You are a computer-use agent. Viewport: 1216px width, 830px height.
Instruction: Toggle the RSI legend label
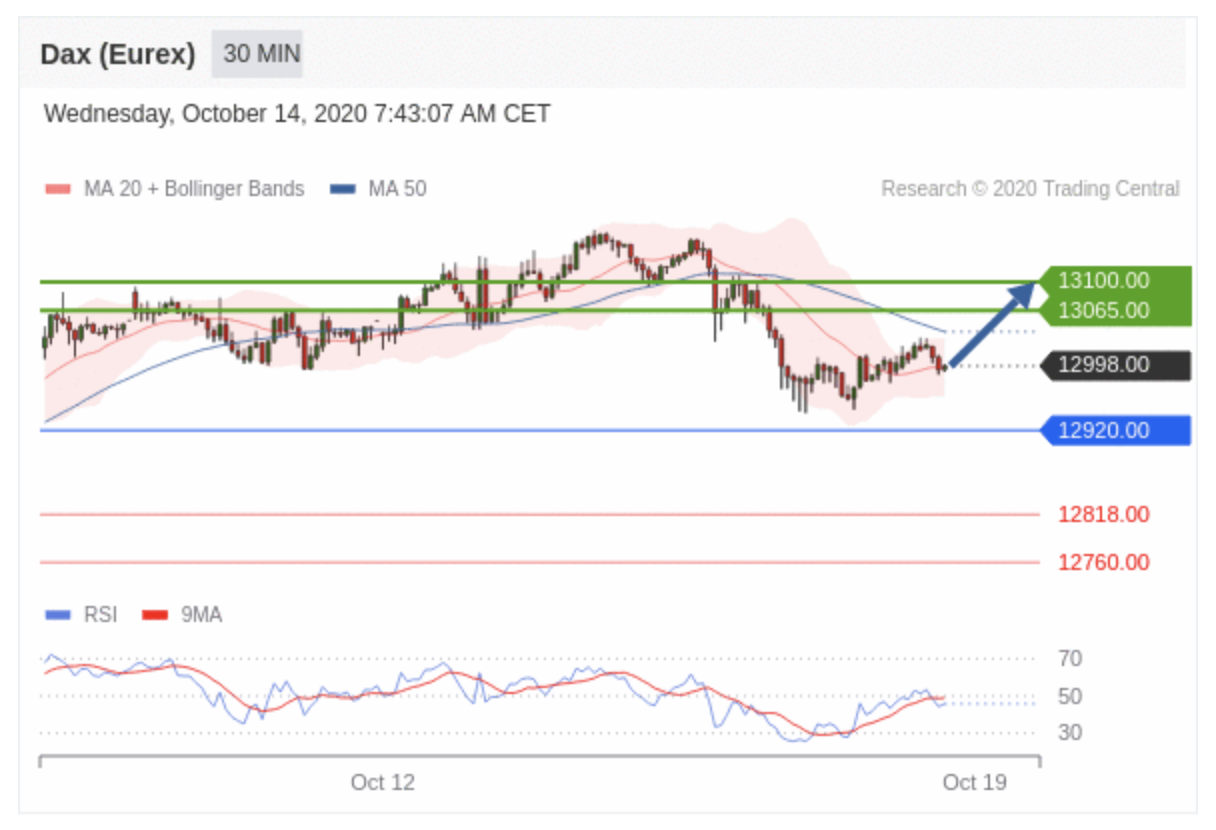tap(100, 615)
